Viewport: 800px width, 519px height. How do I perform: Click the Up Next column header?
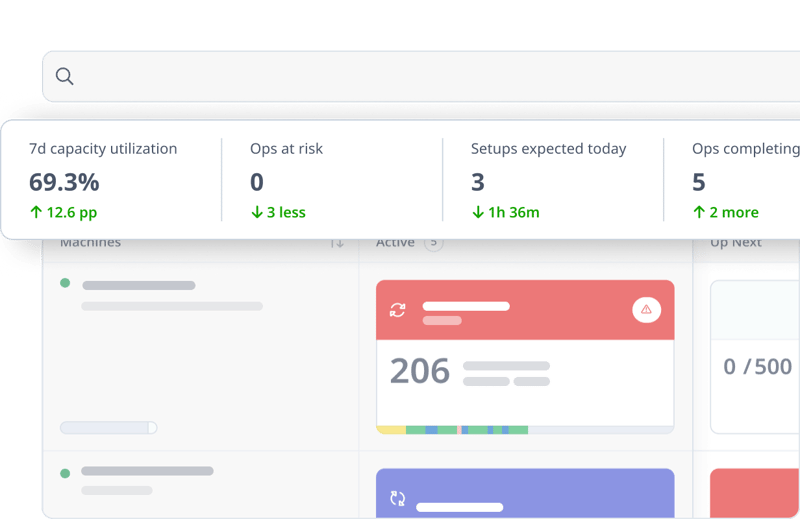point(736,243)
